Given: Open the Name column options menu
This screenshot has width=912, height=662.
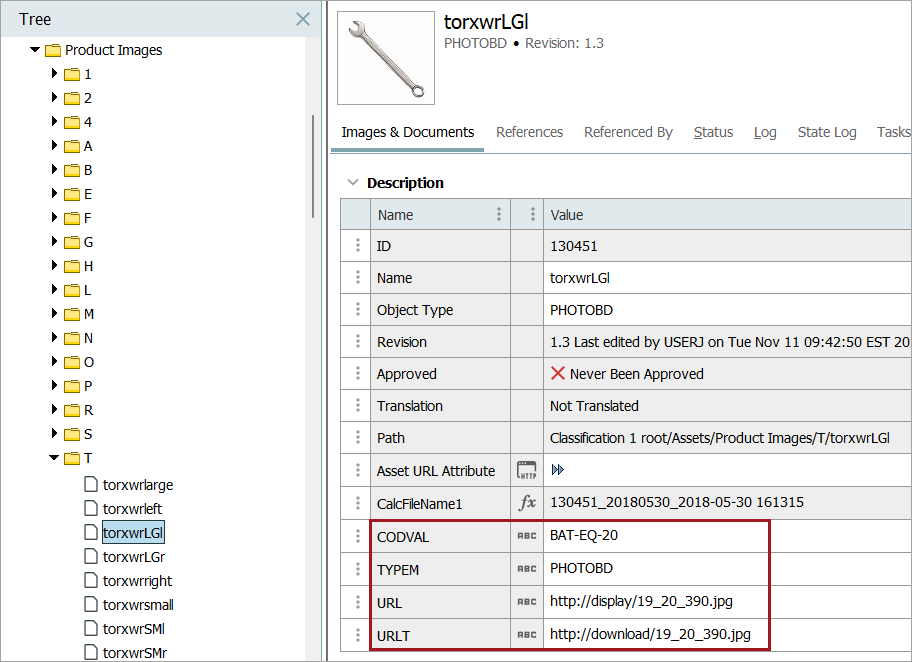Looking at the screenshot, I should [x=499, y=215].
